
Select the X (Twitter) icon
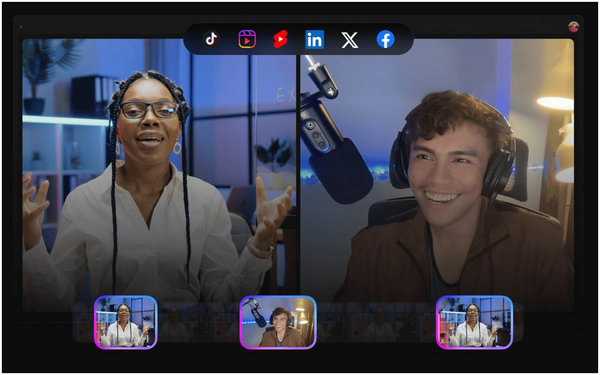350,40
